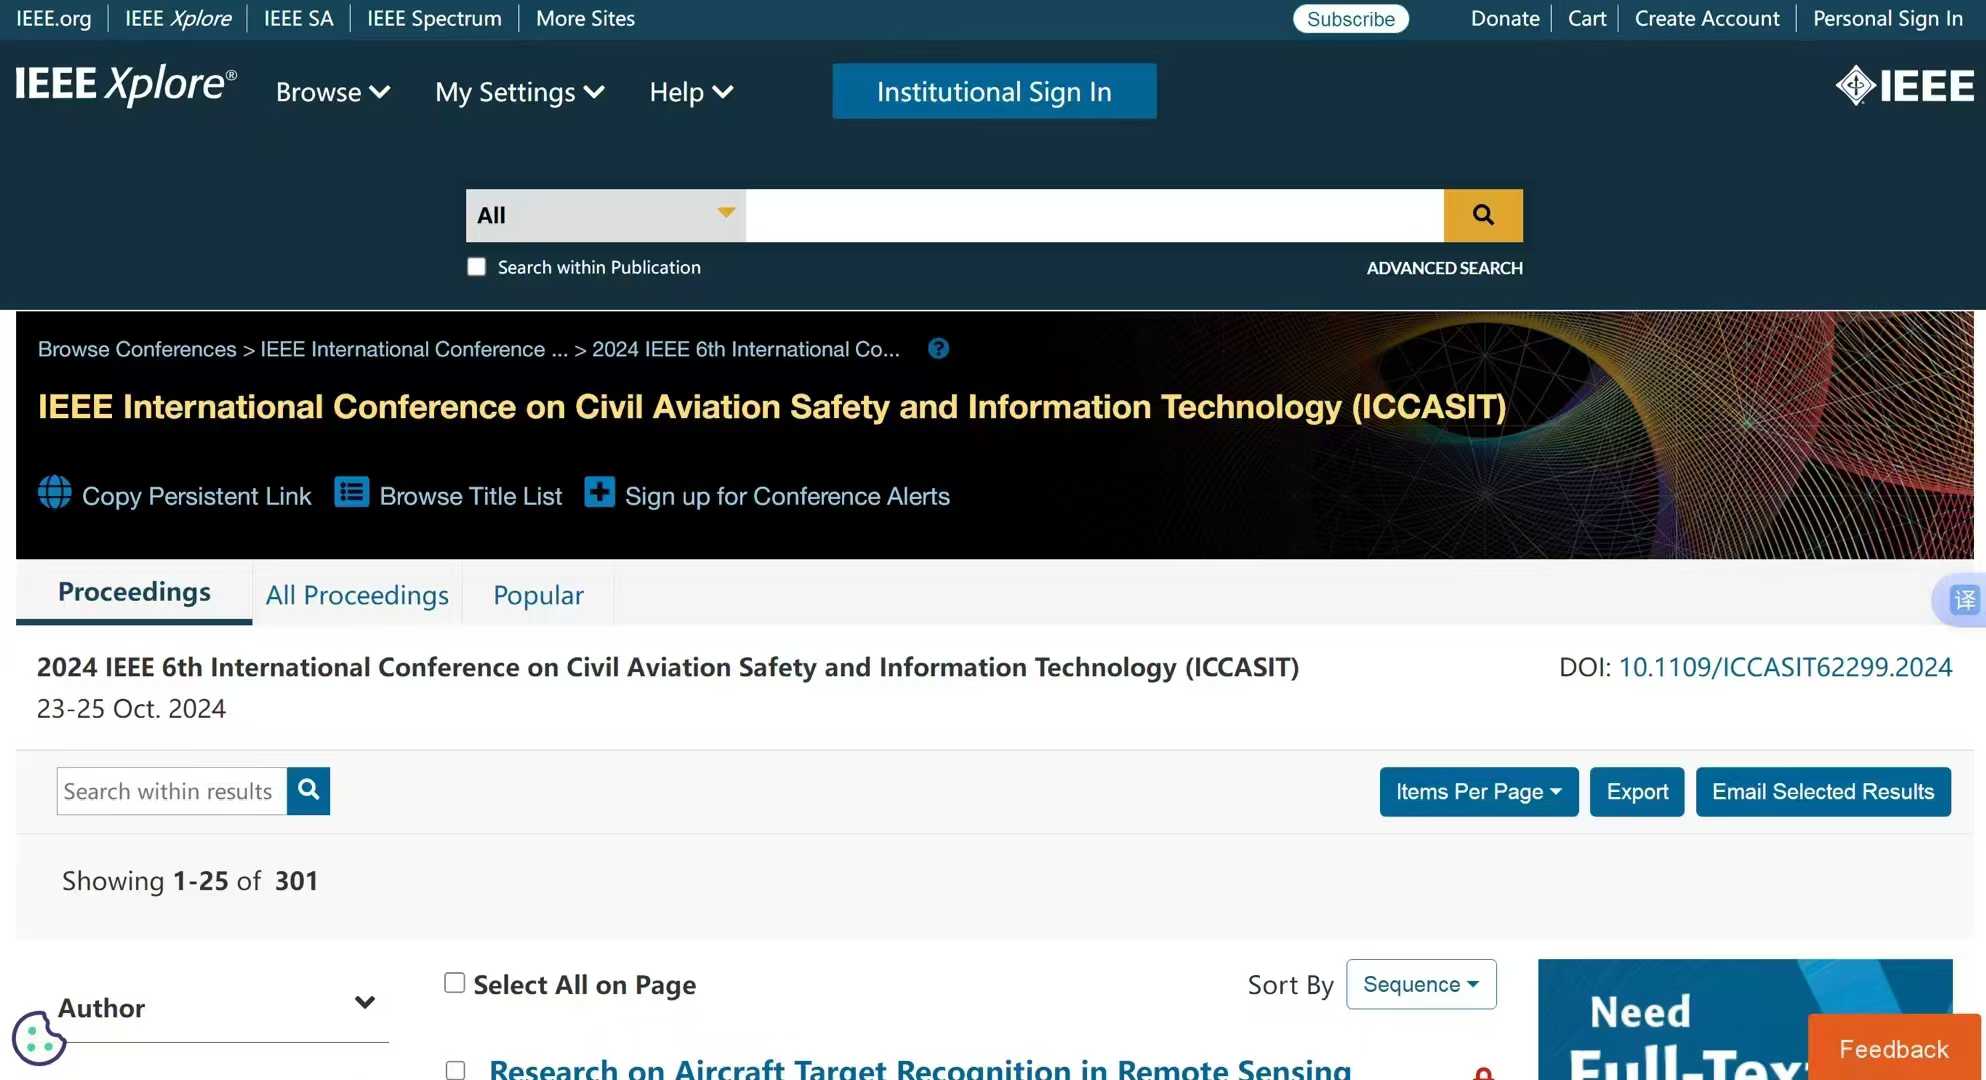Check Select All on Page
Image resolution: width=1986 pixels, height=1080 pixels.
pos(454,982)
